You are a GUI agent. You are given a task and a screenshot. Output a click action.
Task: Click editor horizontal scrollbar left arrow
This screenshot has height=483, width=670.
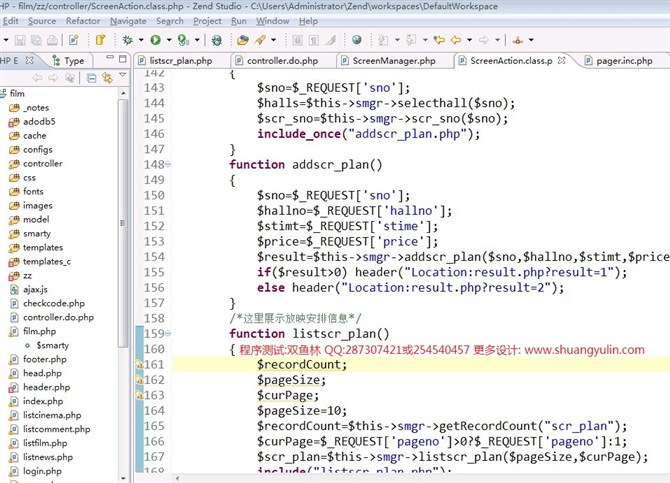(177, 478)
